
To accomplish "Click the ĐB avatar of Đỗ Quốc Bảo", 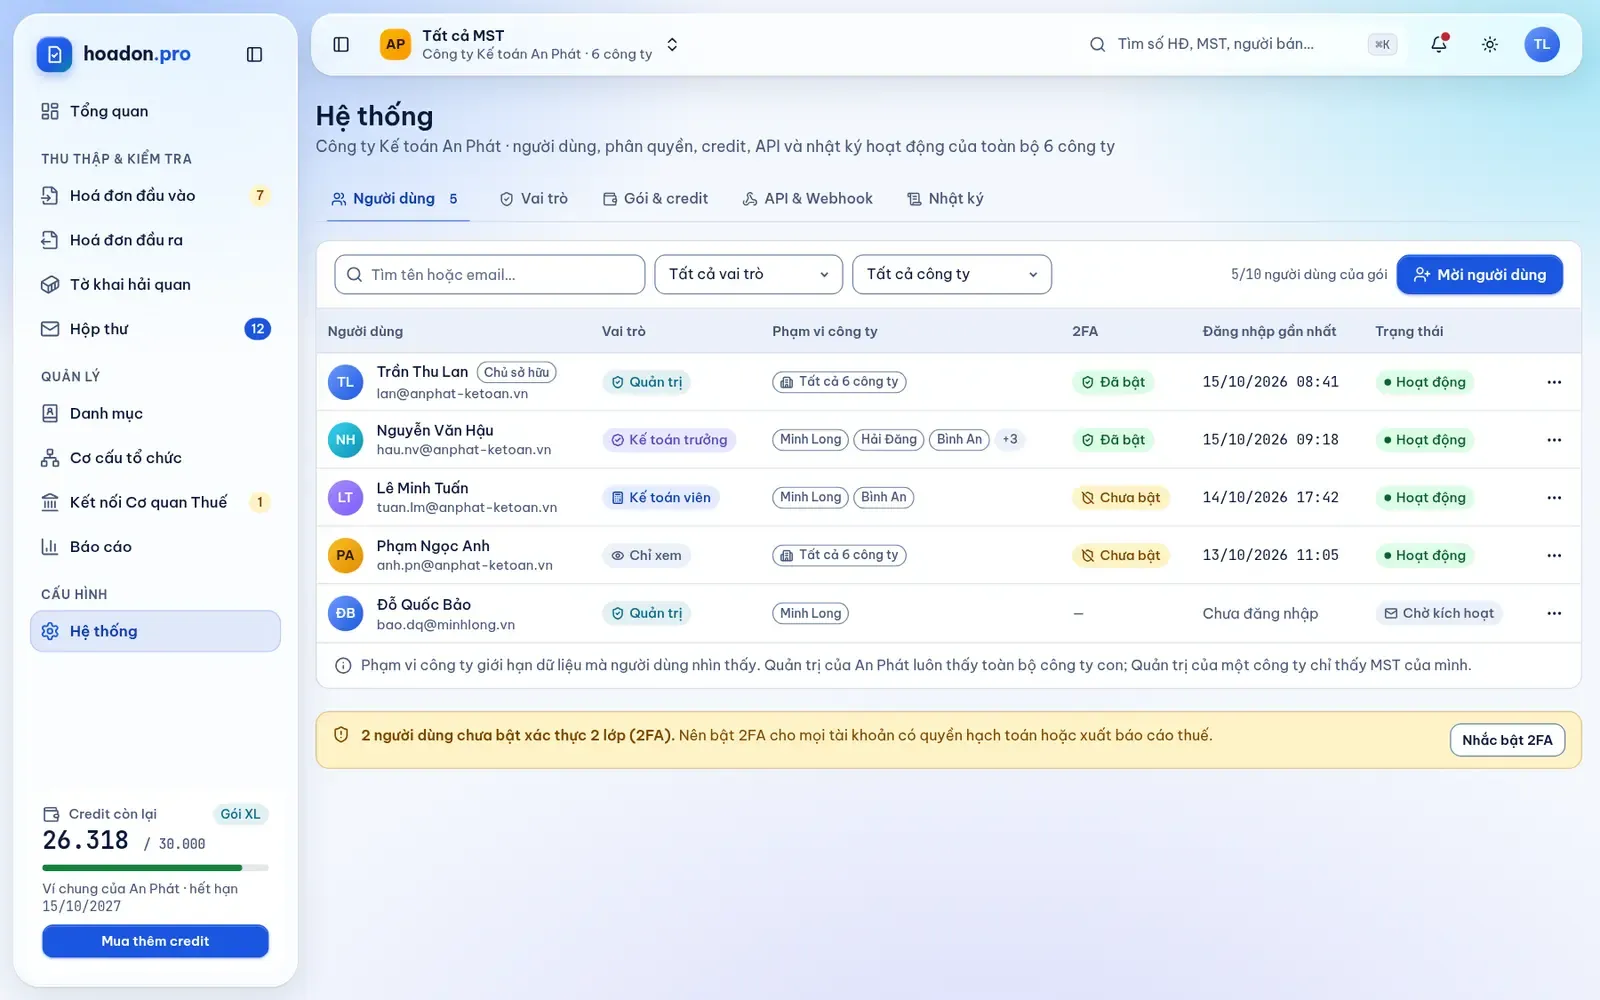I will pyautogui.click(x=345, y=614).
